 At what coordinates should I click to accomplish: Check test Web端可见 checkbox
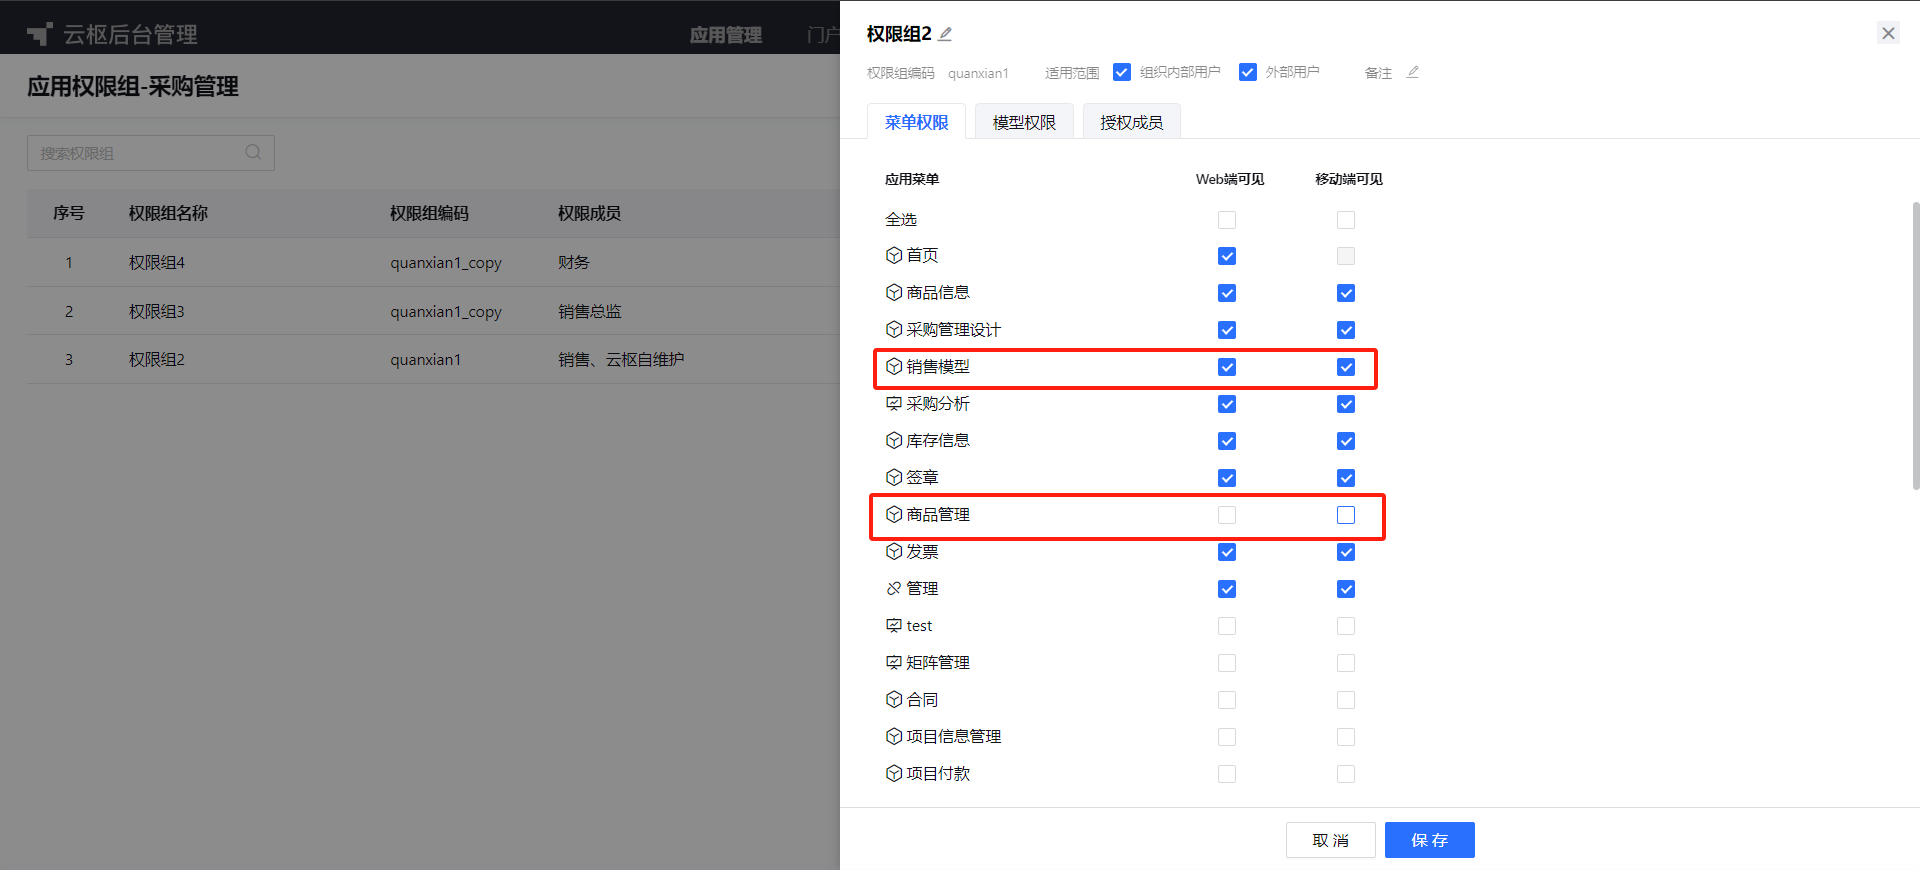1227,626
